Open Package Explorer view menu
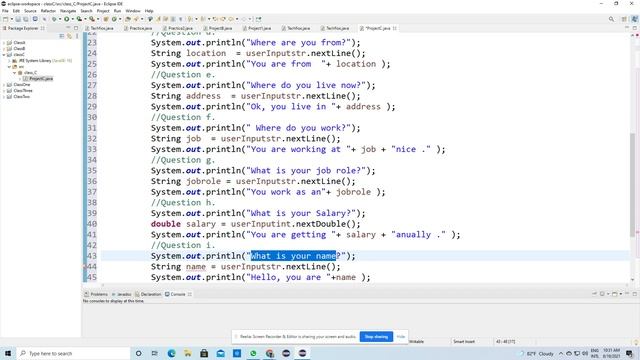The image size is (640, 360). tap(77, 36)
